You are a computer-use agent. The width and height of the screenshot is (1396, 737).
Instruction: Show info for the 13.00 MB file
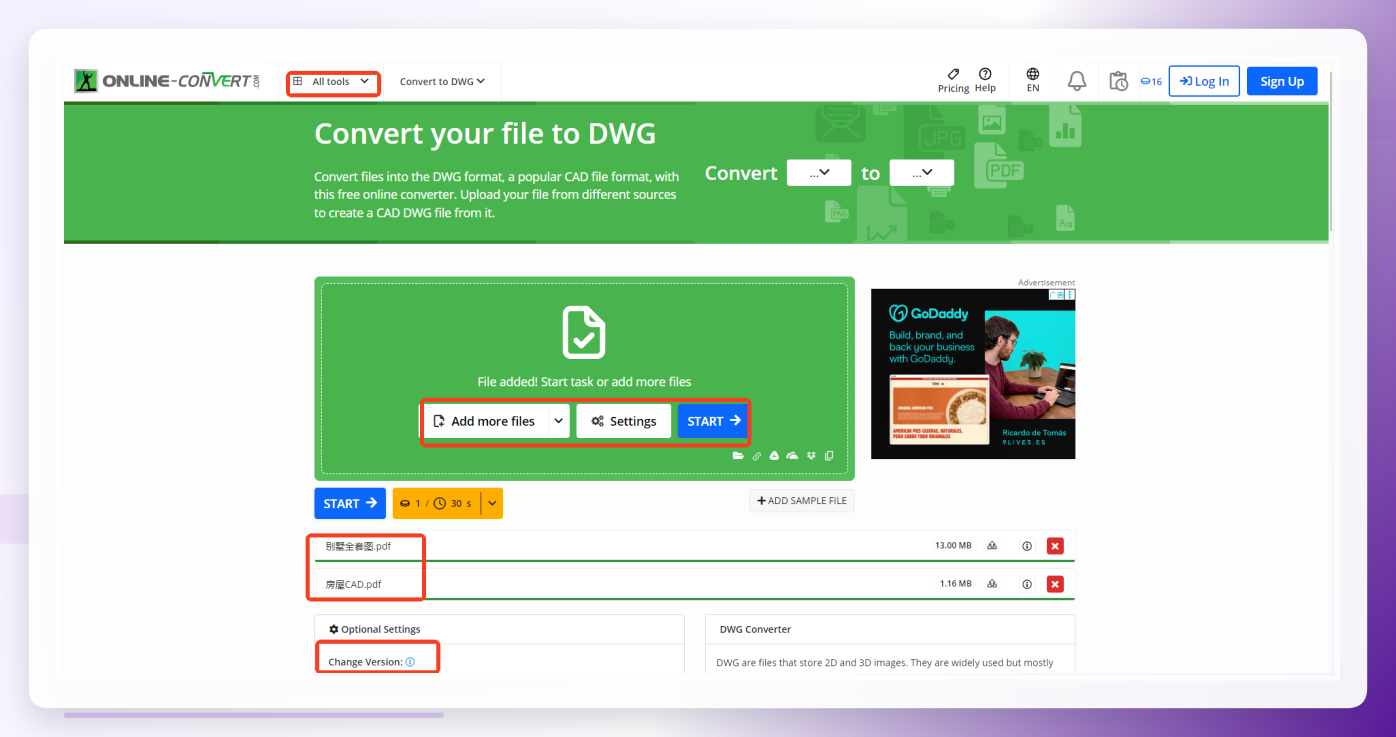1027,546
